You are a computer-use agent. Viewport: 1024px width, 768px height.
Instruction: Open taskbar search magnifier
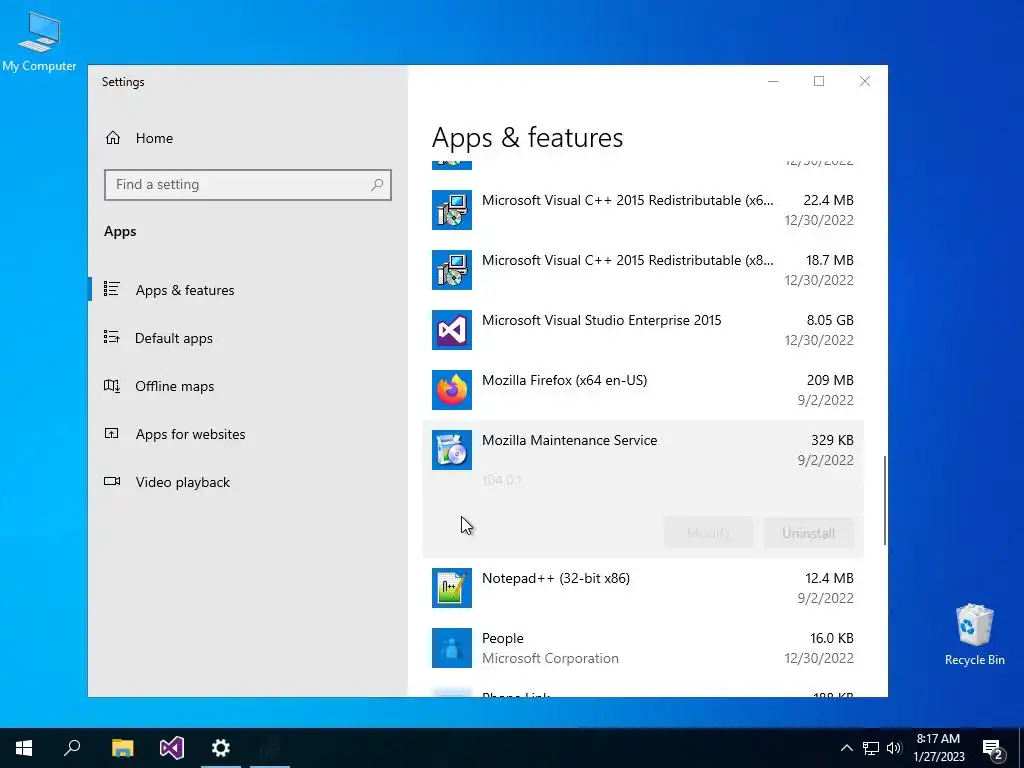click(72, 748)
